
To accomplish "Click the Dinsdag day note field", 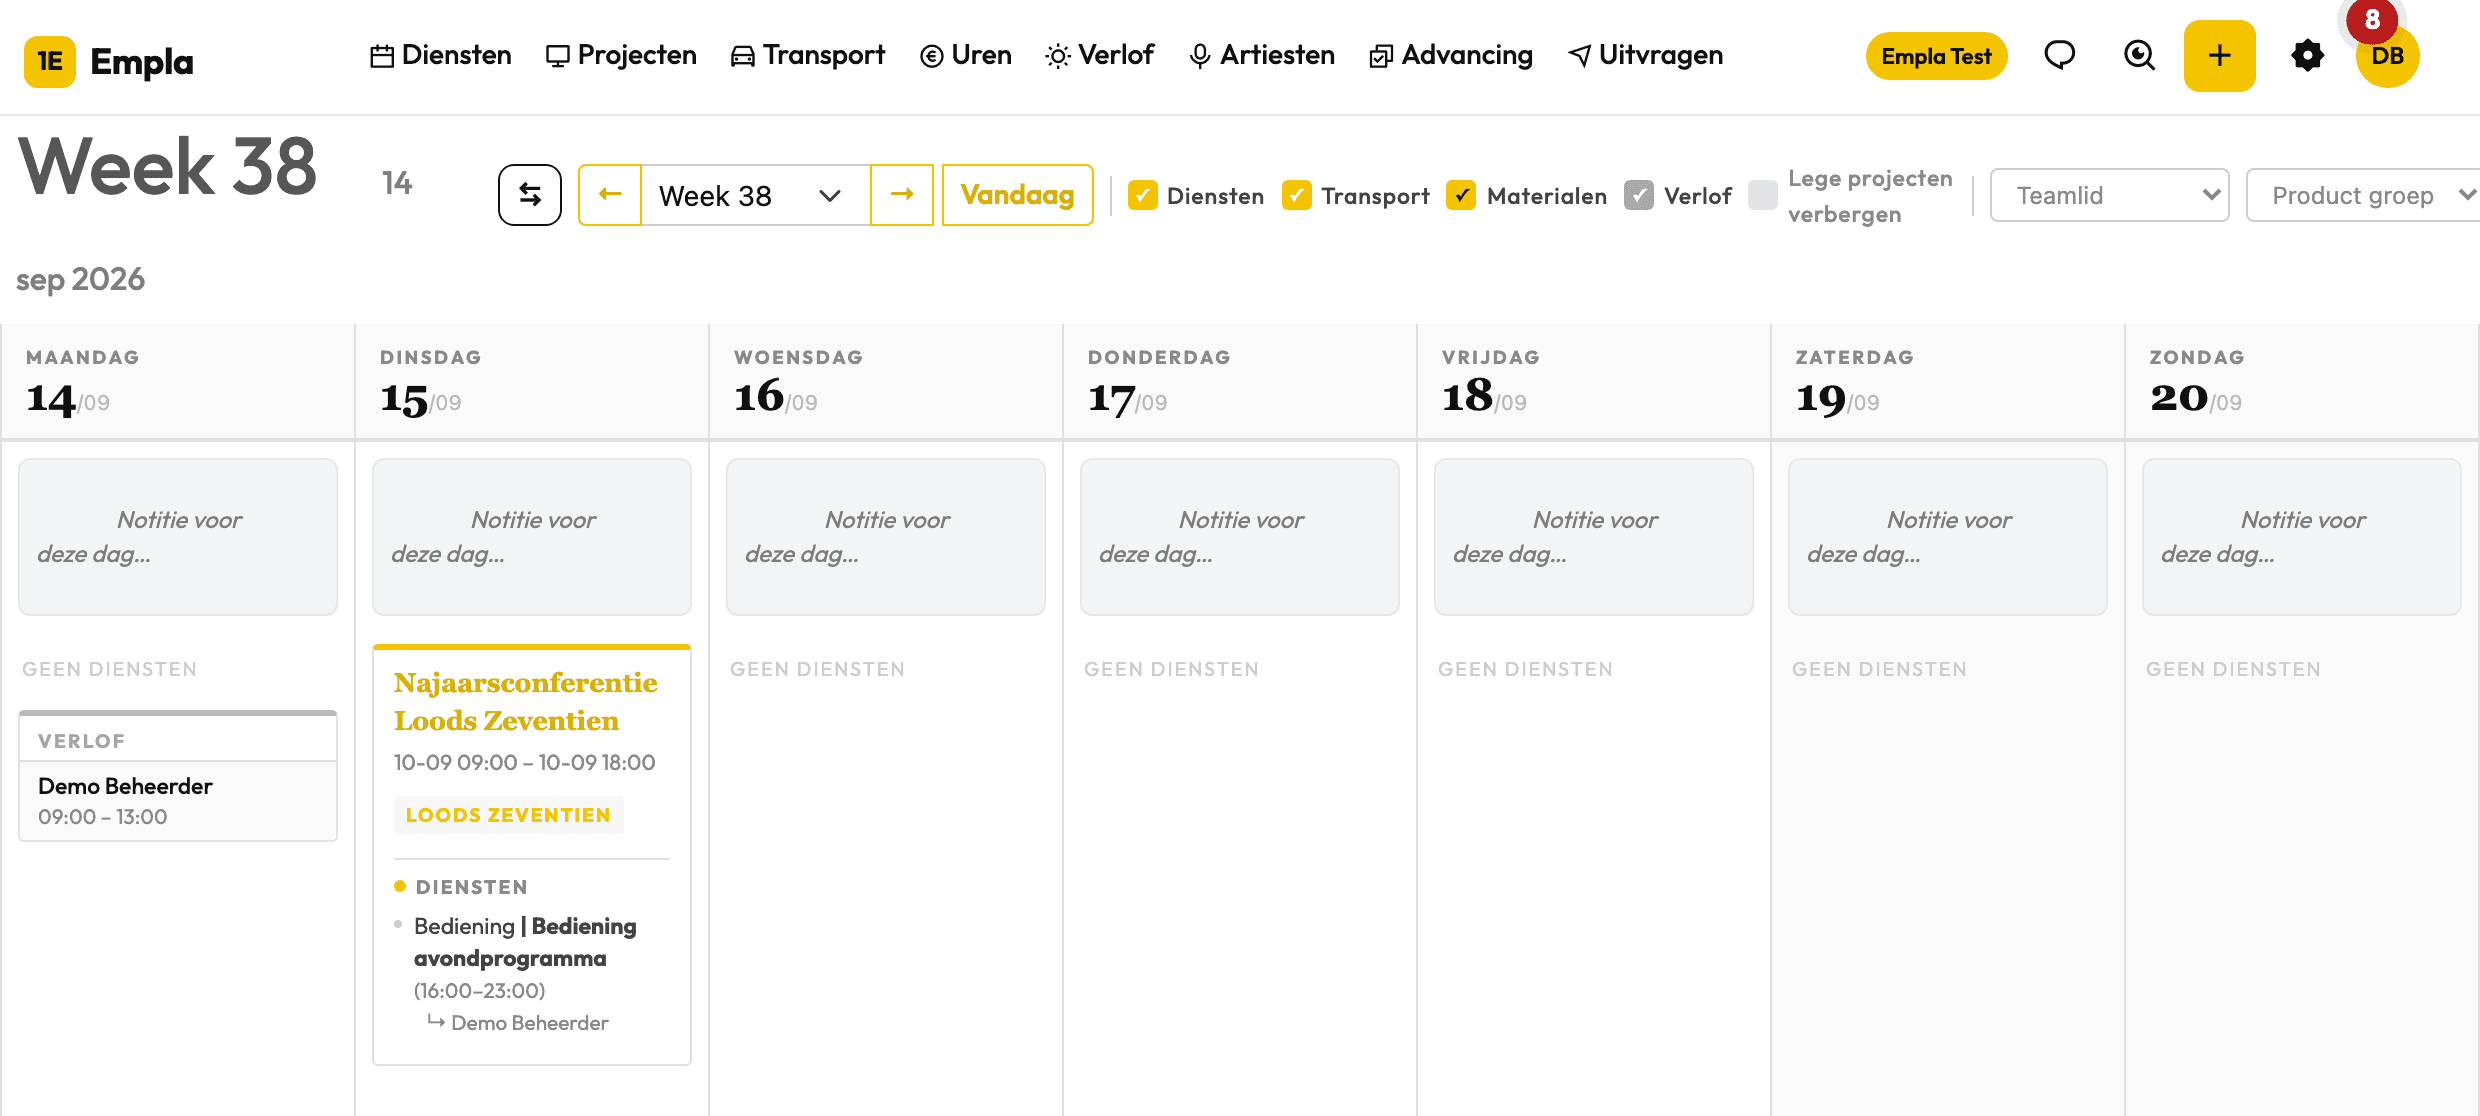I will [532, 537].
